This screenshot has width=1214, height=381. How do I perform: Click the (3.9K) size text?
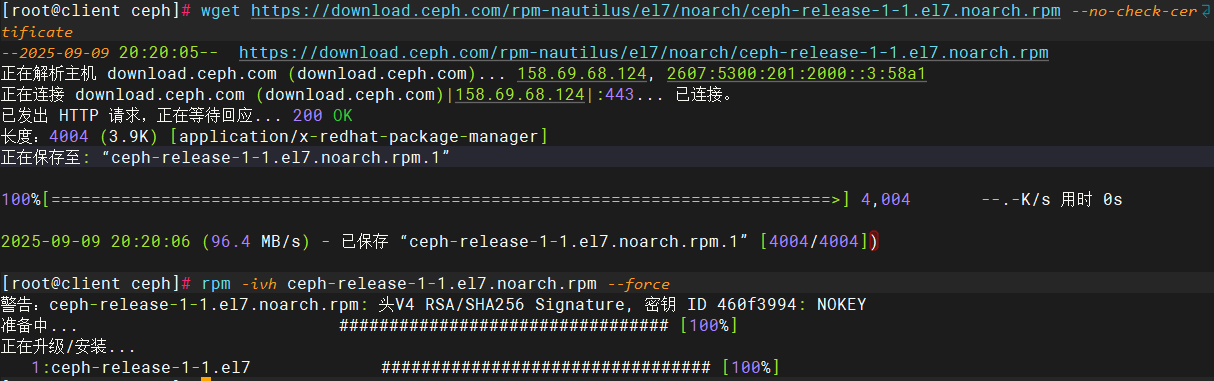click(131, 137)
